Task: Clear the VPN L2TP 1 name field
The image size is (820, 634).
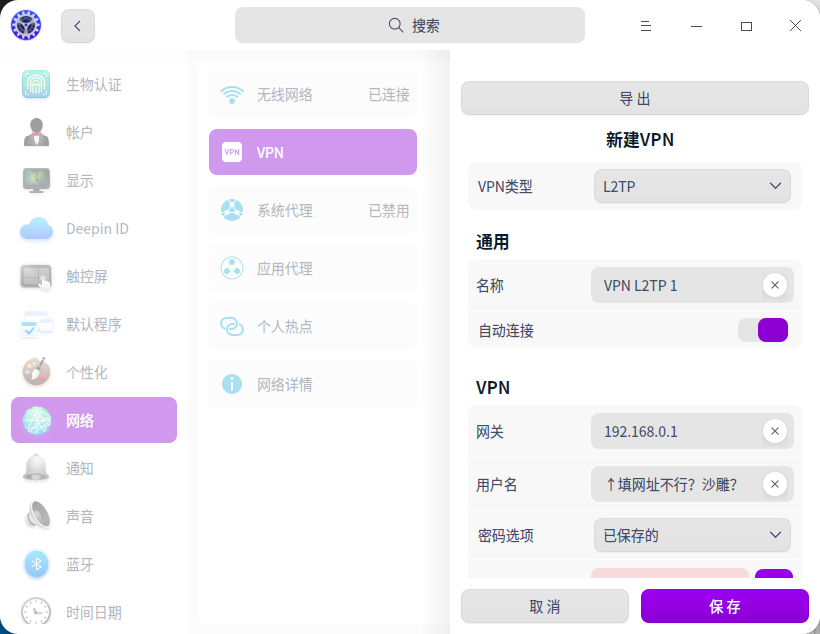Action: click(x=775, y=285)
